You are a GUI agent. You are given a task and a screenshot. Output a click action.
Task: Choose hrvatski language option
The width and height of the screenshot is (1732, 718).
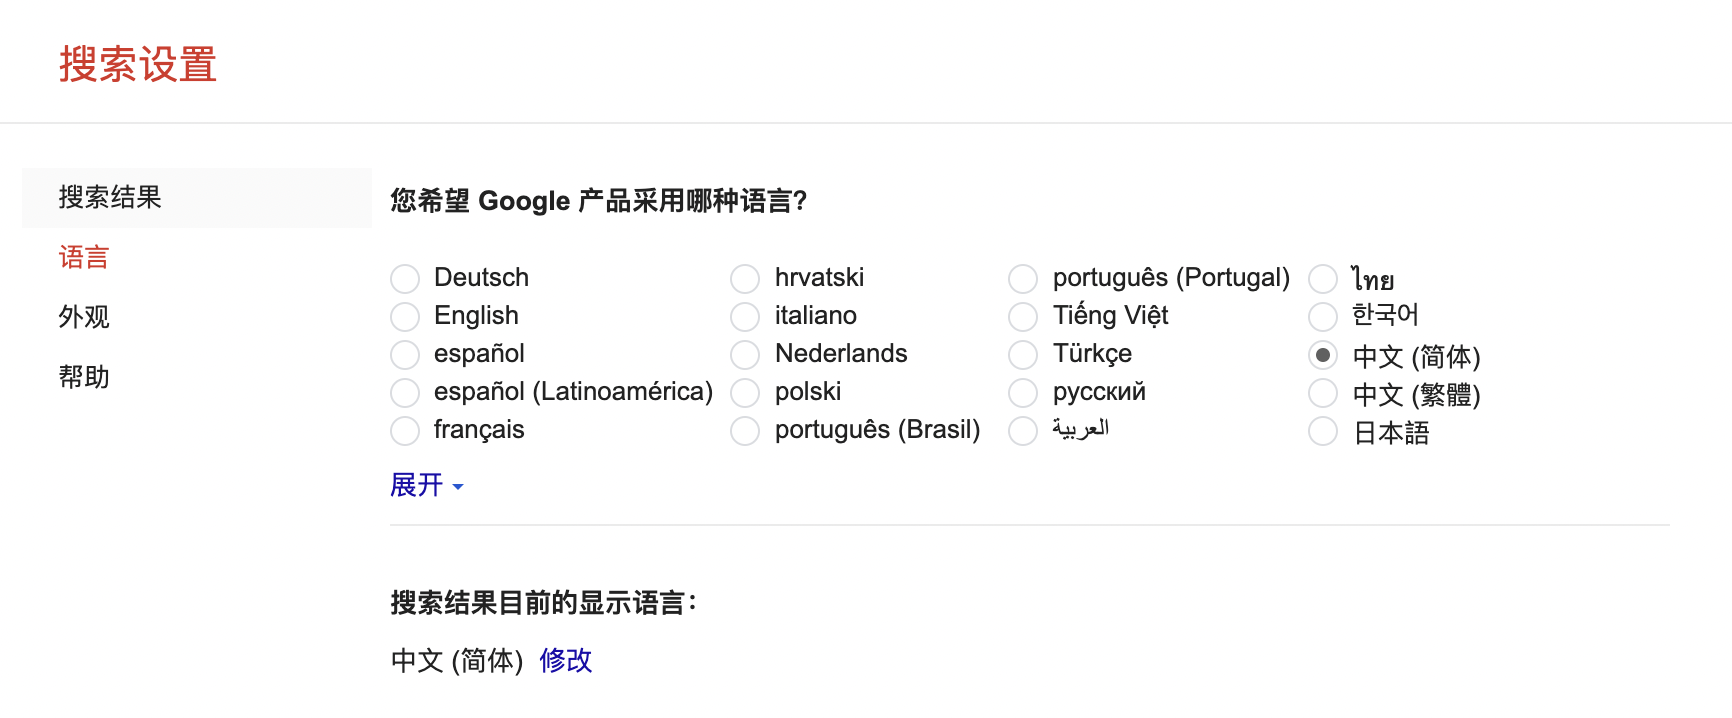(745, 278)
